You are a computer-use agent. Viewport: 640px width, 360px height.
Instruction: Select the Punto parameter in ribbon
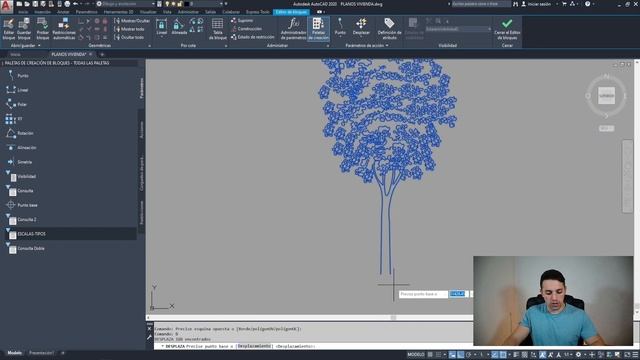[x=340, y=27]
